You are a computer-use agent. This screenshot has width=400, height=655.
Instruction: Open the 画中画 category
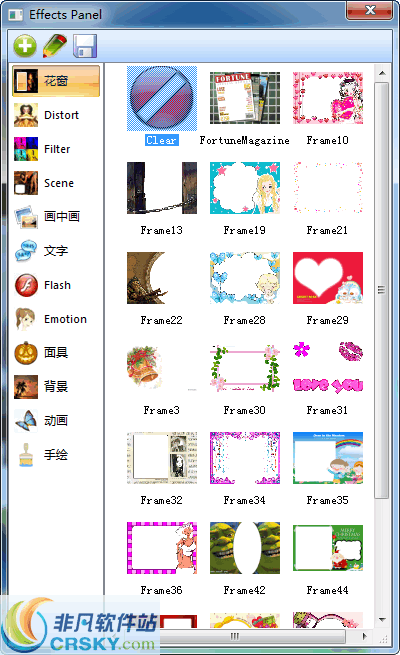[x=56, y=217]
